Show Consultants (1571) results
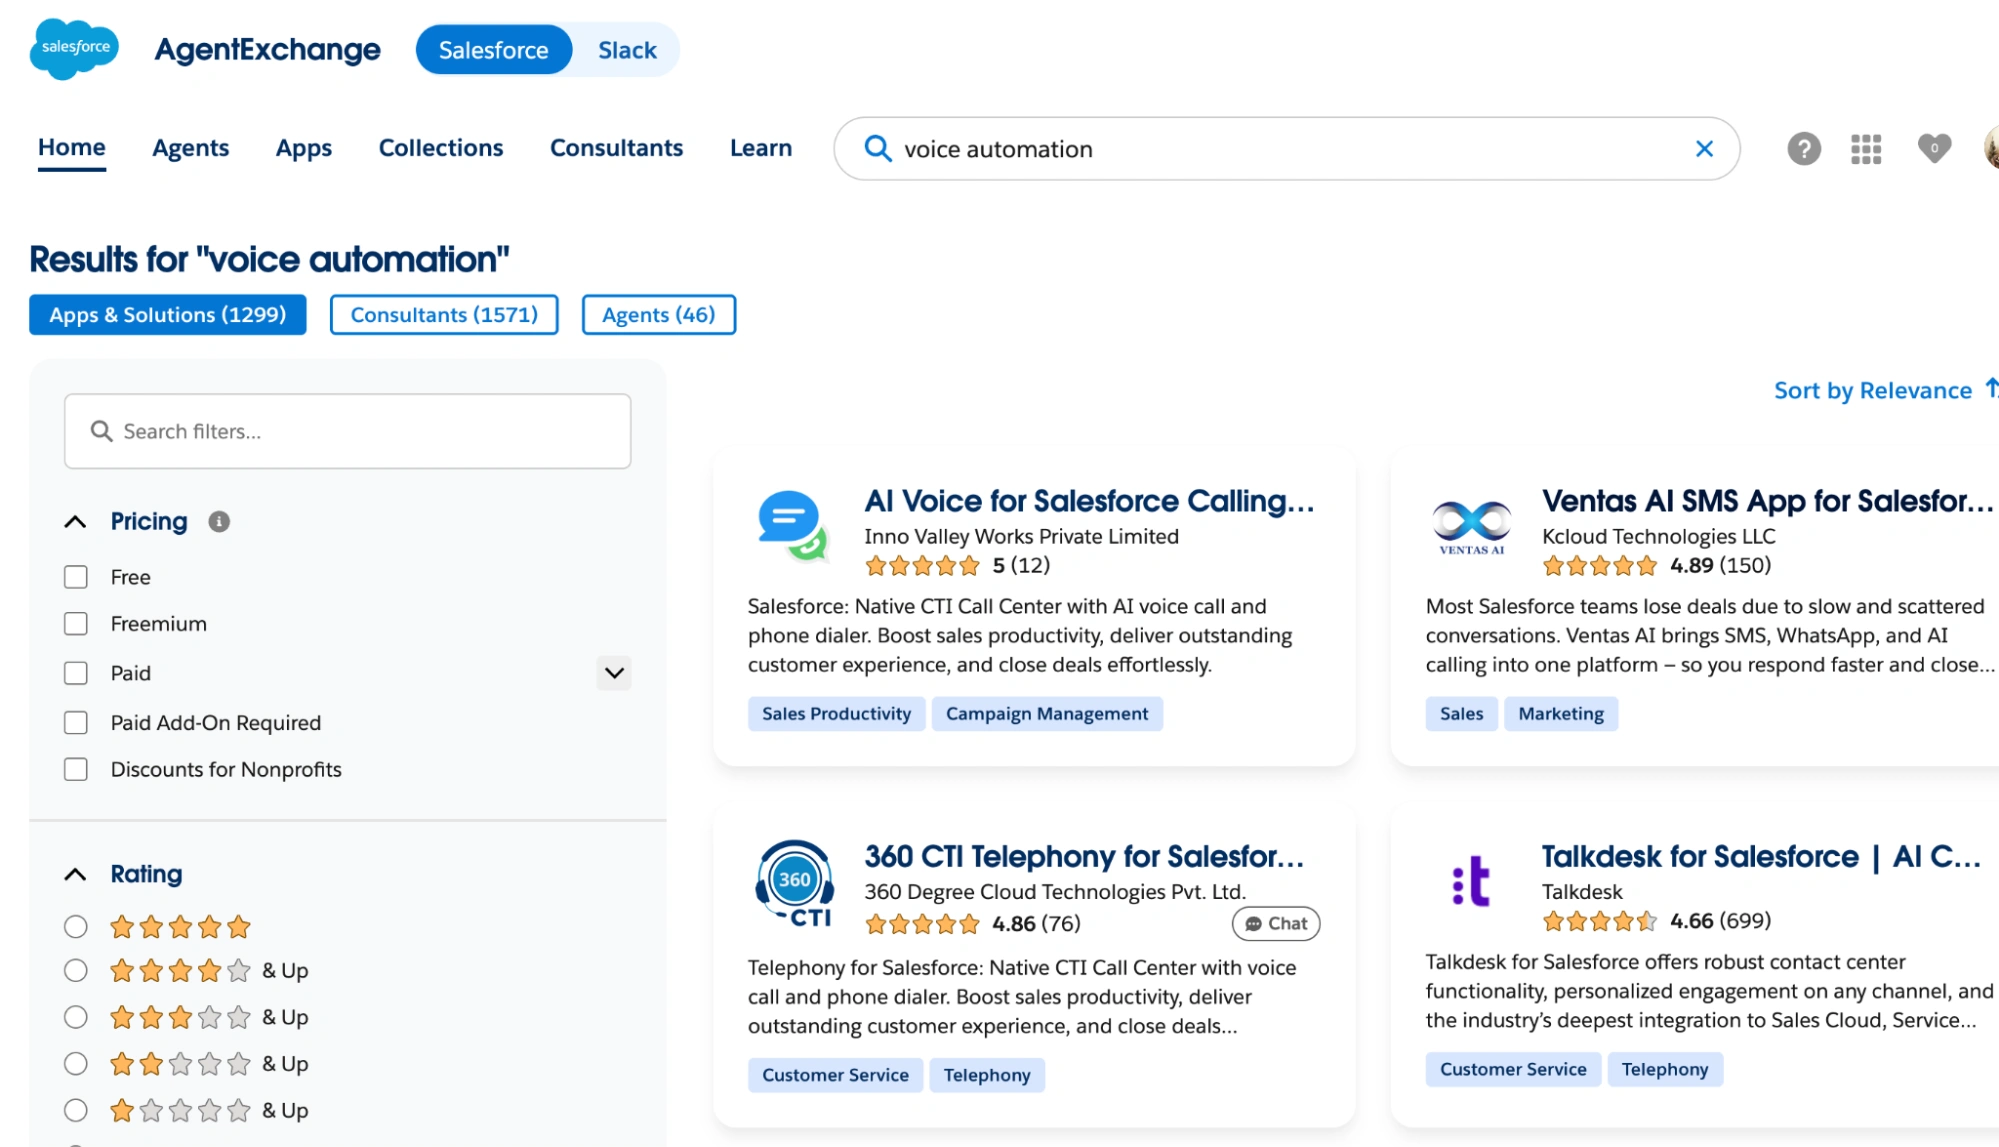The height and width of the screenshot is (1147, 1999). 444,315
